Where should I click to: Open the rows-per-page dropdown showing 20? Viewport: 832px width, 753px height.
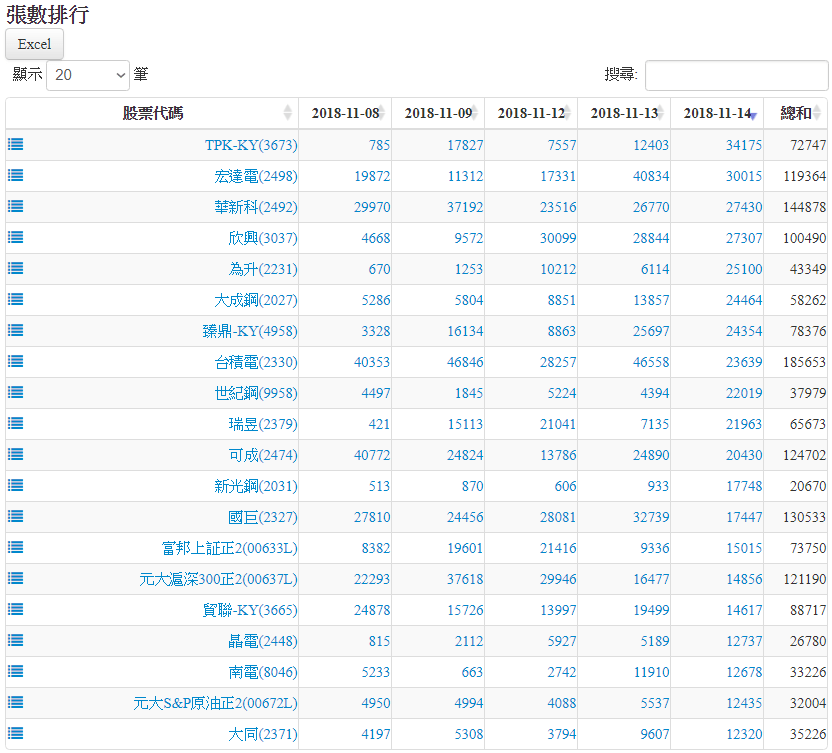[x=88, y=75]
